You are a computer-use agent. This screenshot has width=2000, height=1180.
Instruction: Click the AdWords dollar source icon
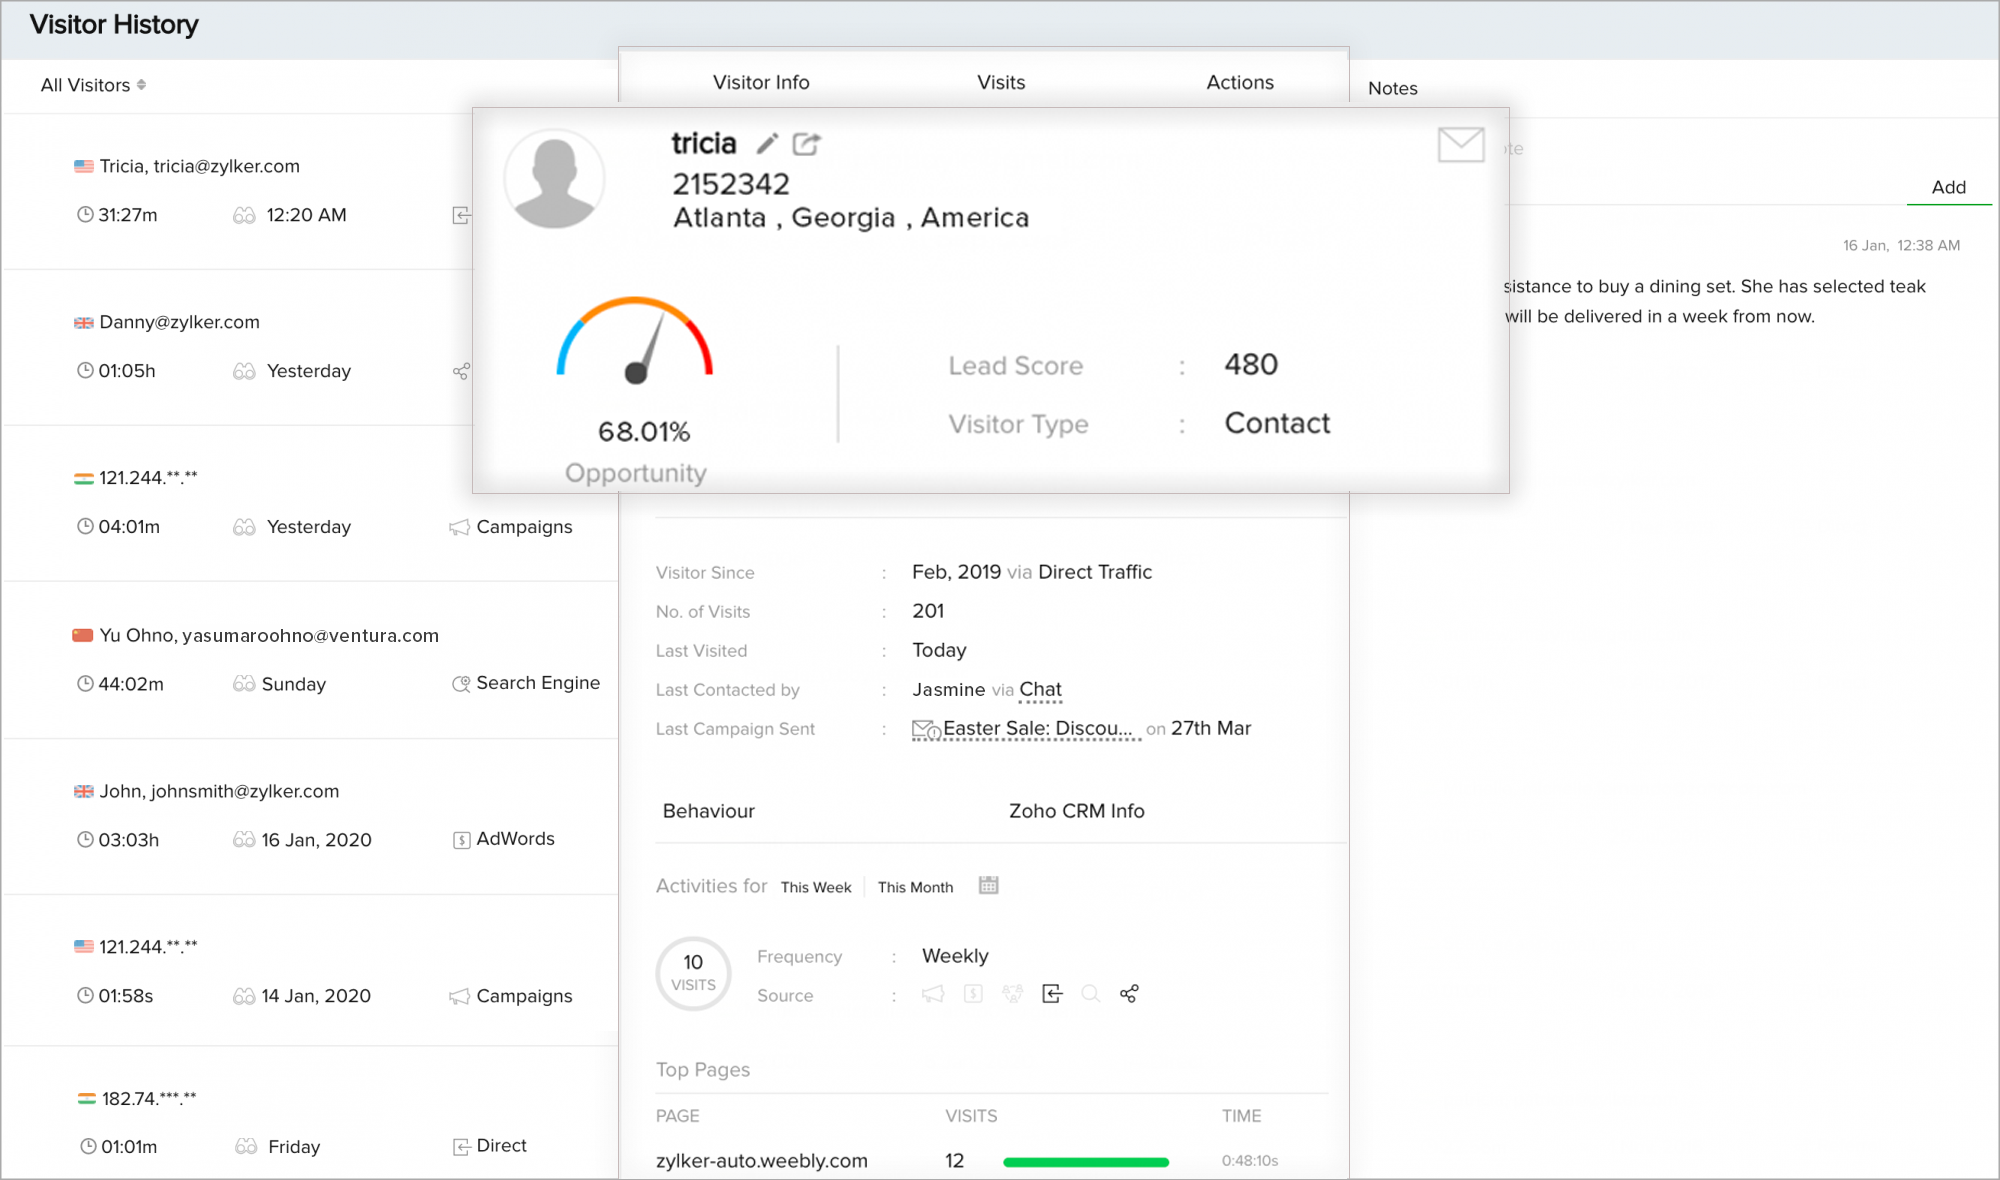click(x=973, y=994)
